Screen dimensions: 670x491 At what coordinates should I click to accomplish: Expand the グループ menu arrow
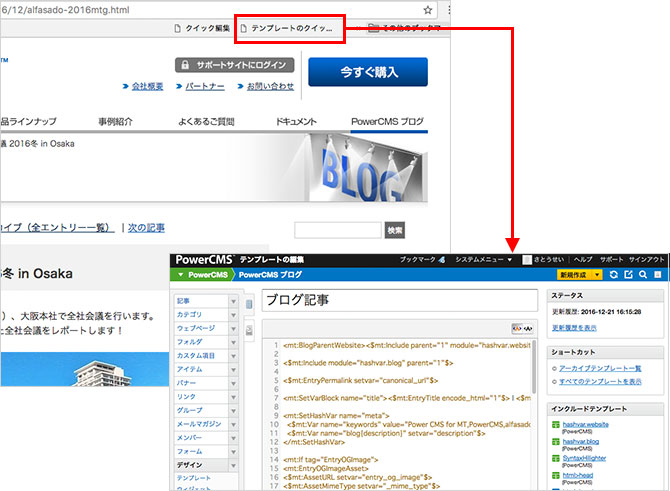(233, 411)
